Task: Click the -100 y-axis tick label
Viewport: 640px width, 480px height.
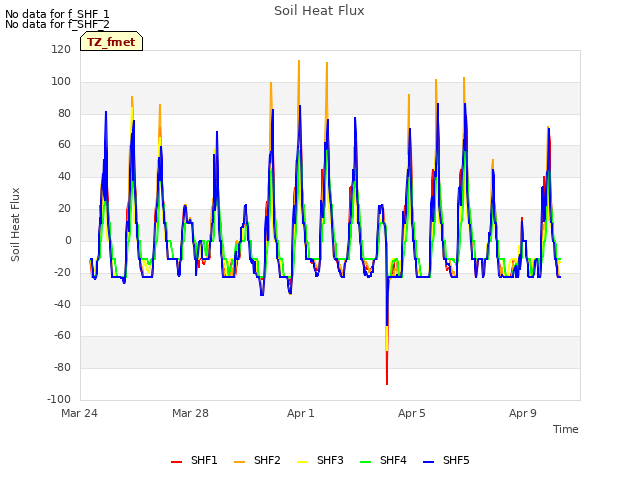Action: pyautogui.click(x=59, y=399)
